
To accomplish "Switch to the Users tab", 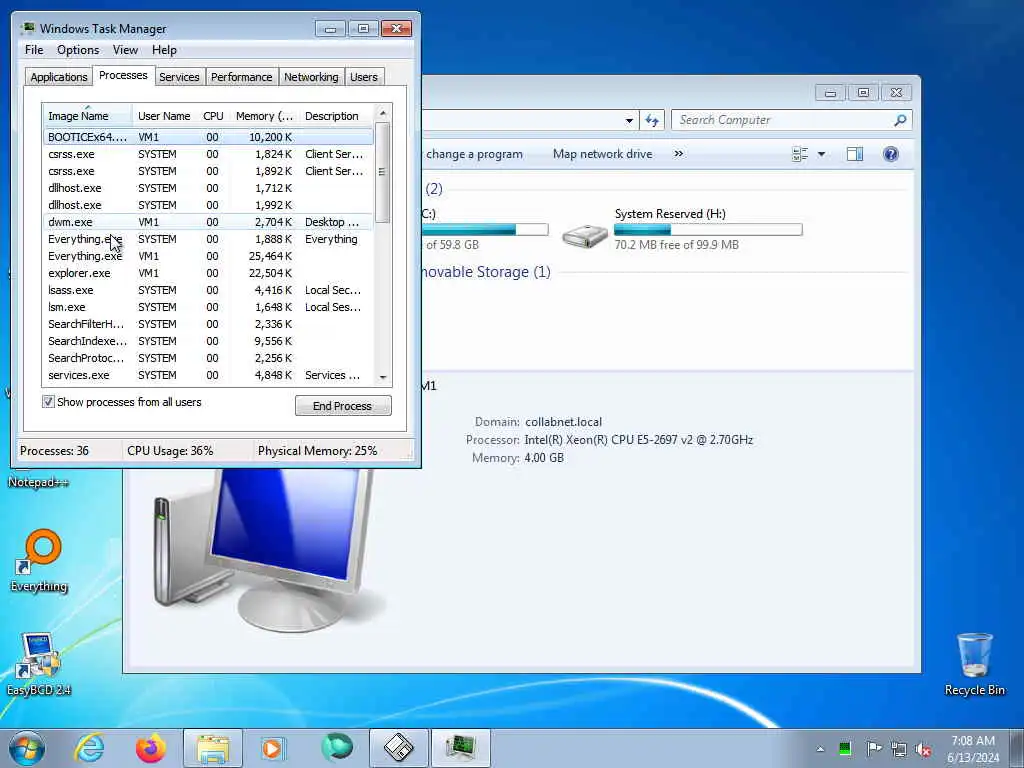I will [364, 77].
